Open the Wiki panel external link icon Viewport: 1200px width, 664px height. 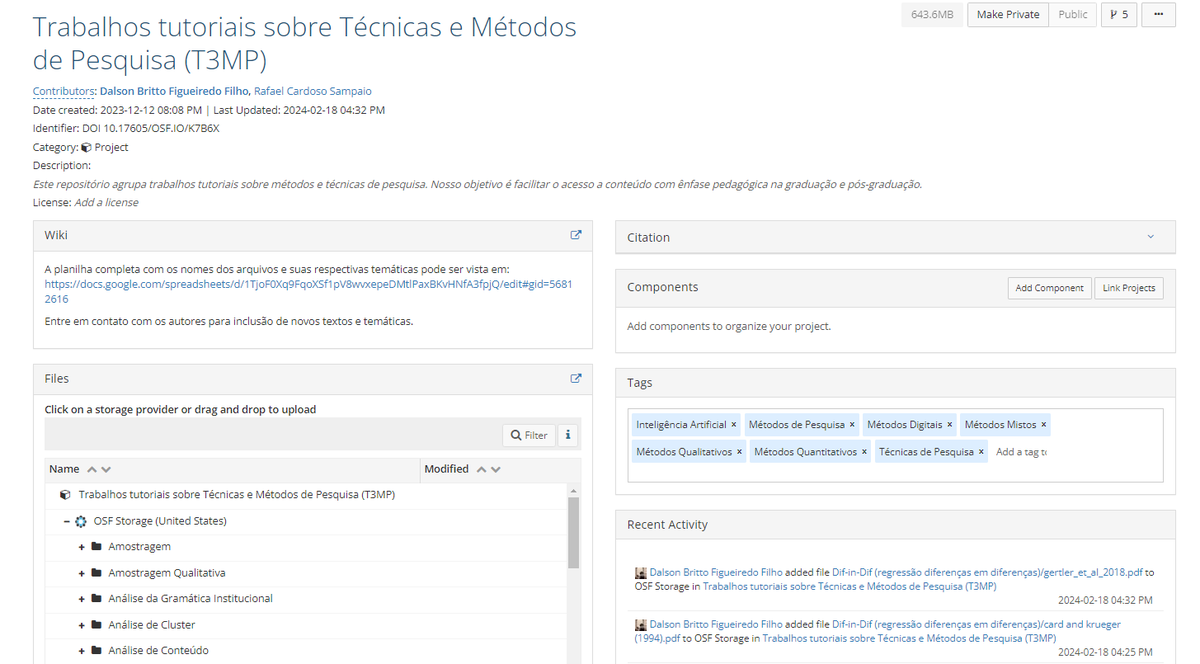pos(576,235)
